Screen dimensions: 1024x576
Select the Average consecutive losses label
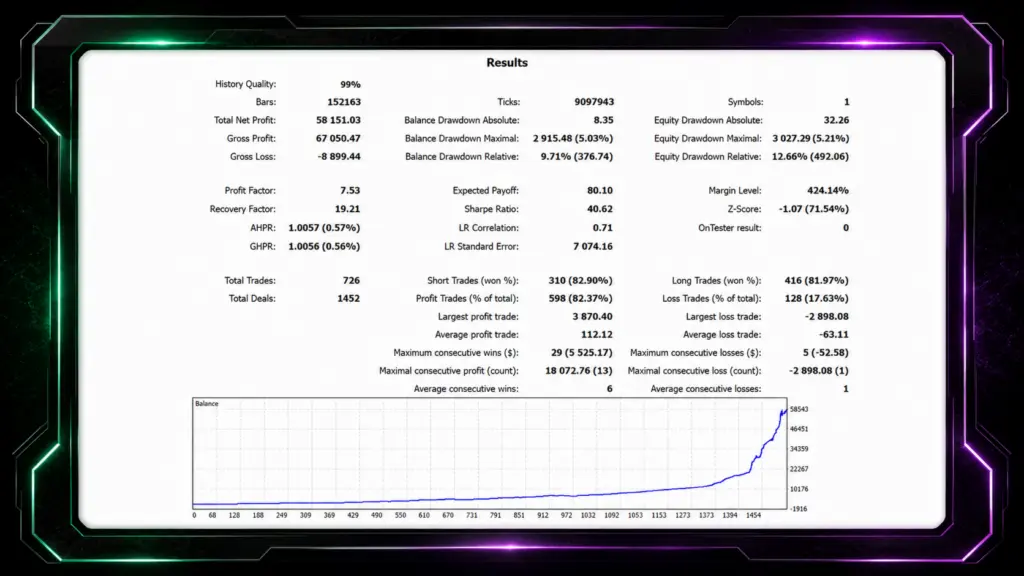[x=706, y=389]
